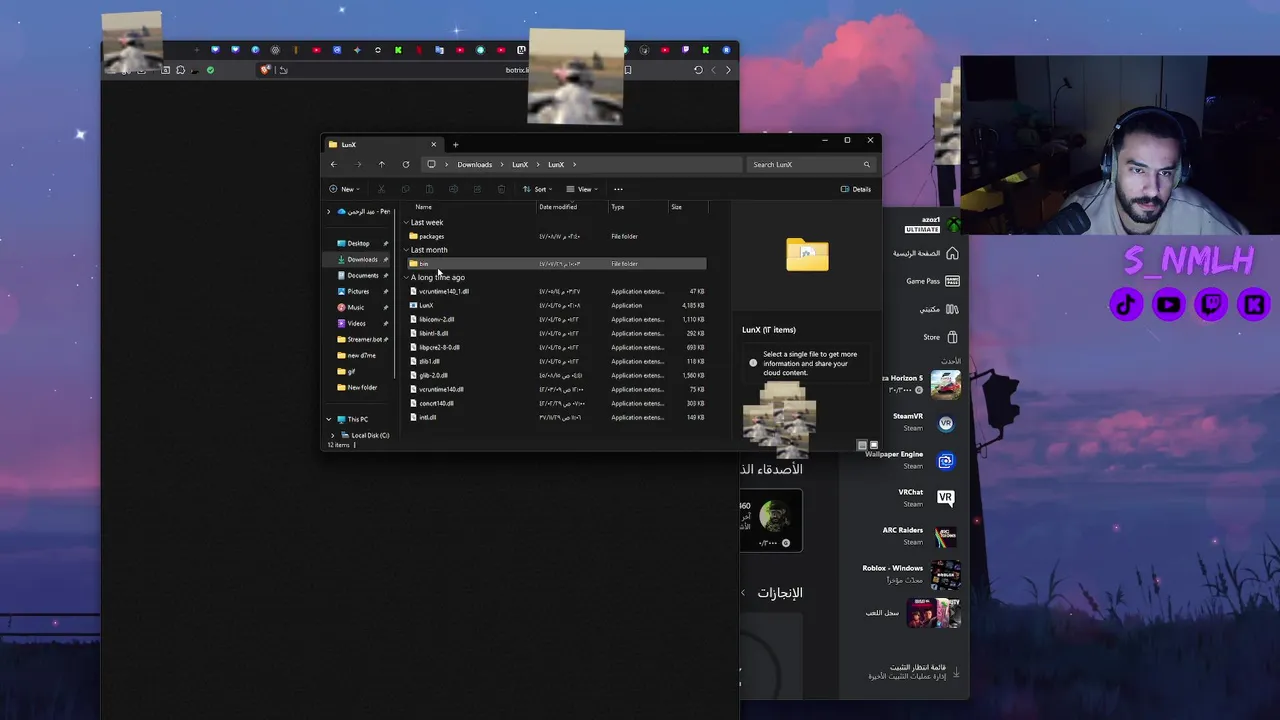Screen dimensions: 1280x720
Task: Open My Library (مكتبتي) in Xbox app
Action: (x=939, y=309)
